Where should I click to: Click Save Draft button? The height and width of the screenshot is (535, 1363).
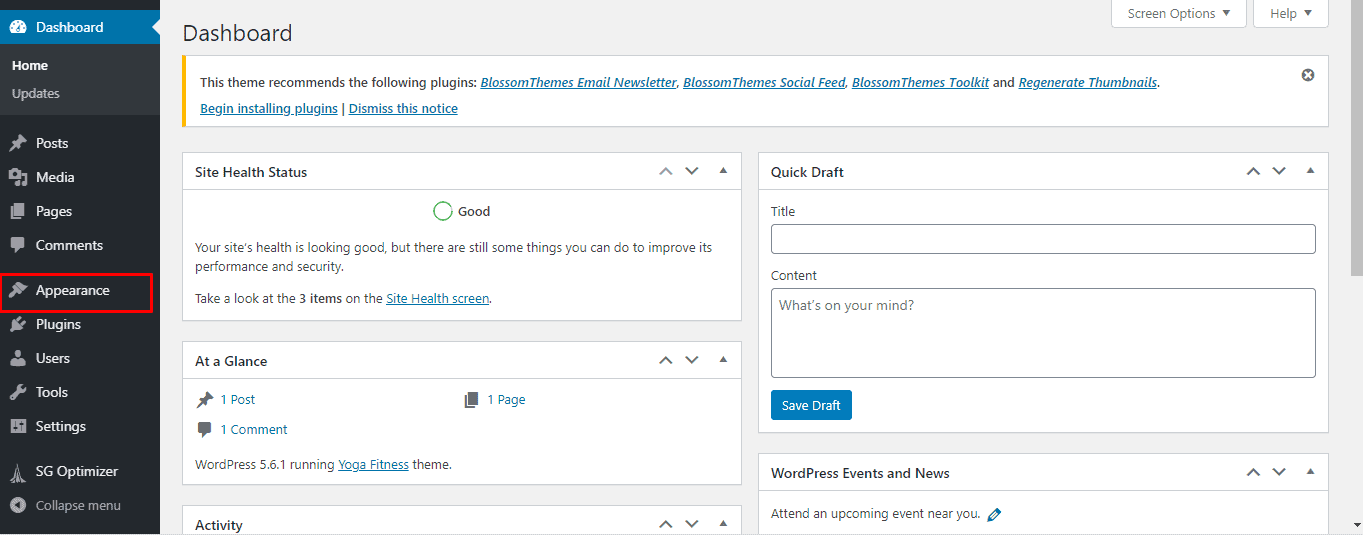pyautogui.click(x=811, y=405)
